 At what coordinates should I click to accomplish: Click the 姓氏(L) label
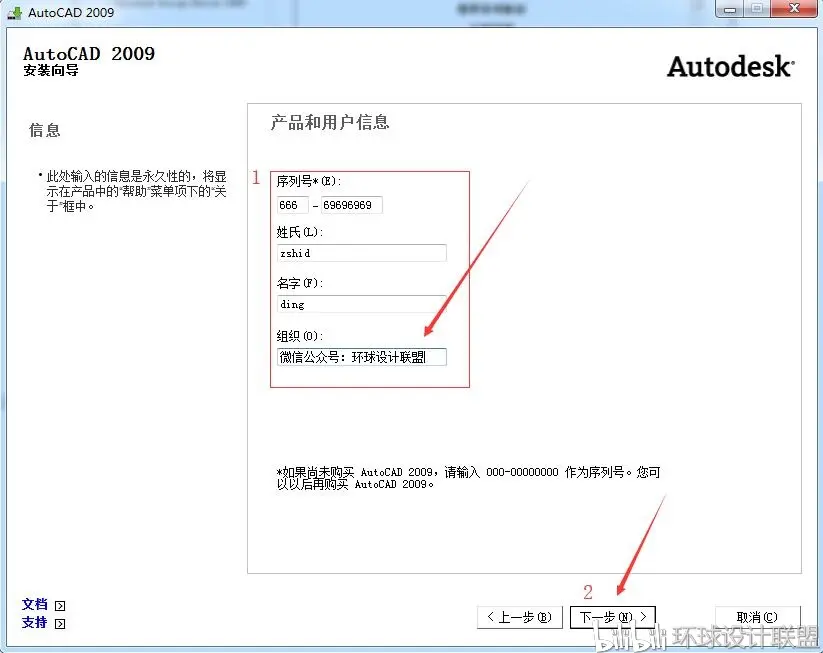click(300, 232)
